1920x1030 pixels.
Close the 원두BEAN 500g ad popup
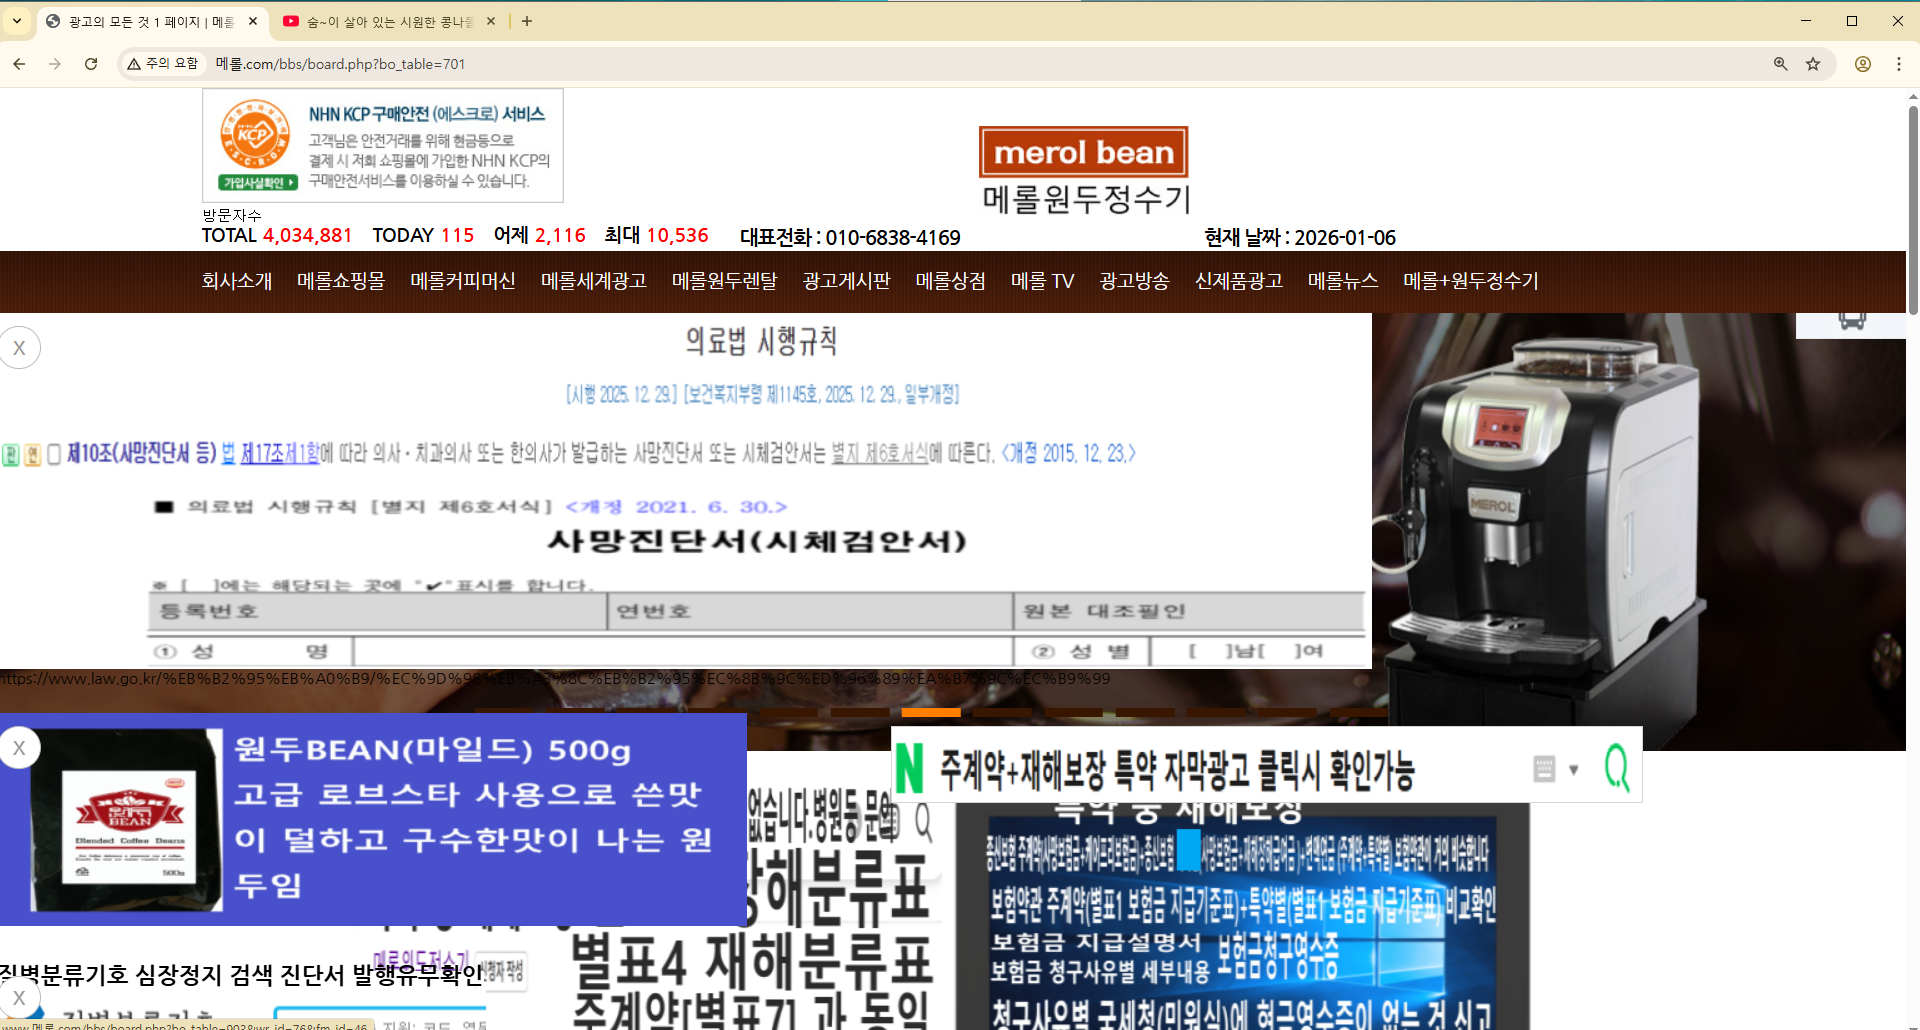click(x=19, y=748)
